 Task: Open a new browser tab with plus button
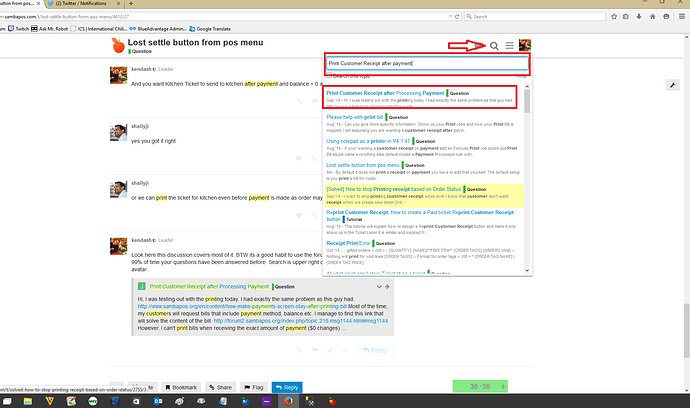(x=131, y=3)
